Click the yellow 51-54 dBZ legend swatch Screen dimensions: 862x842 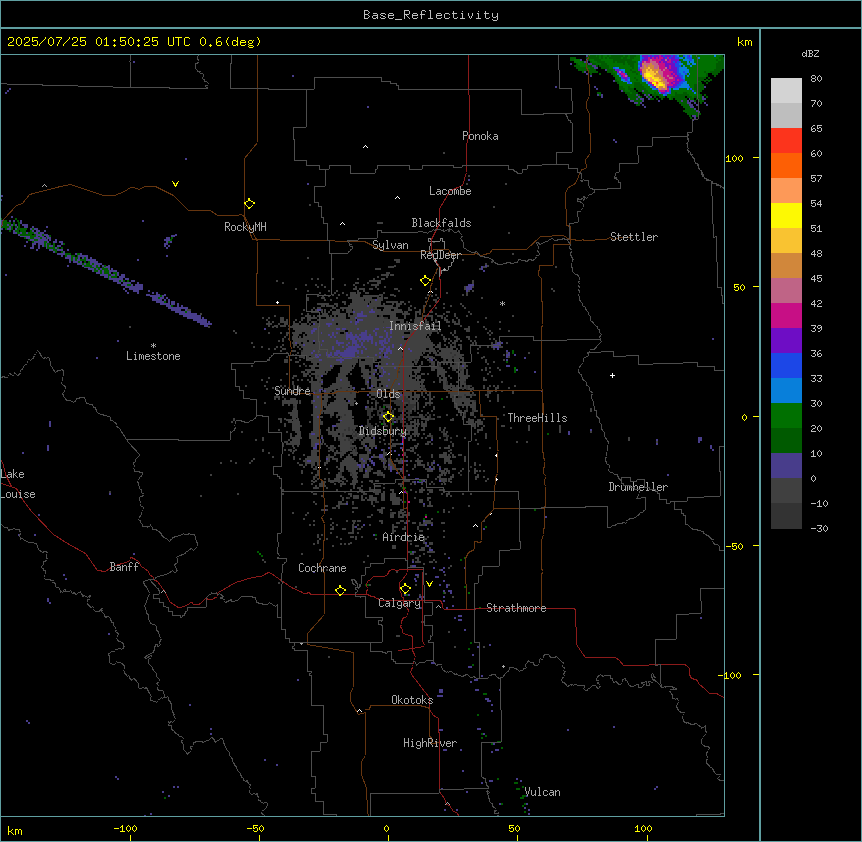[x=786, y=215]
